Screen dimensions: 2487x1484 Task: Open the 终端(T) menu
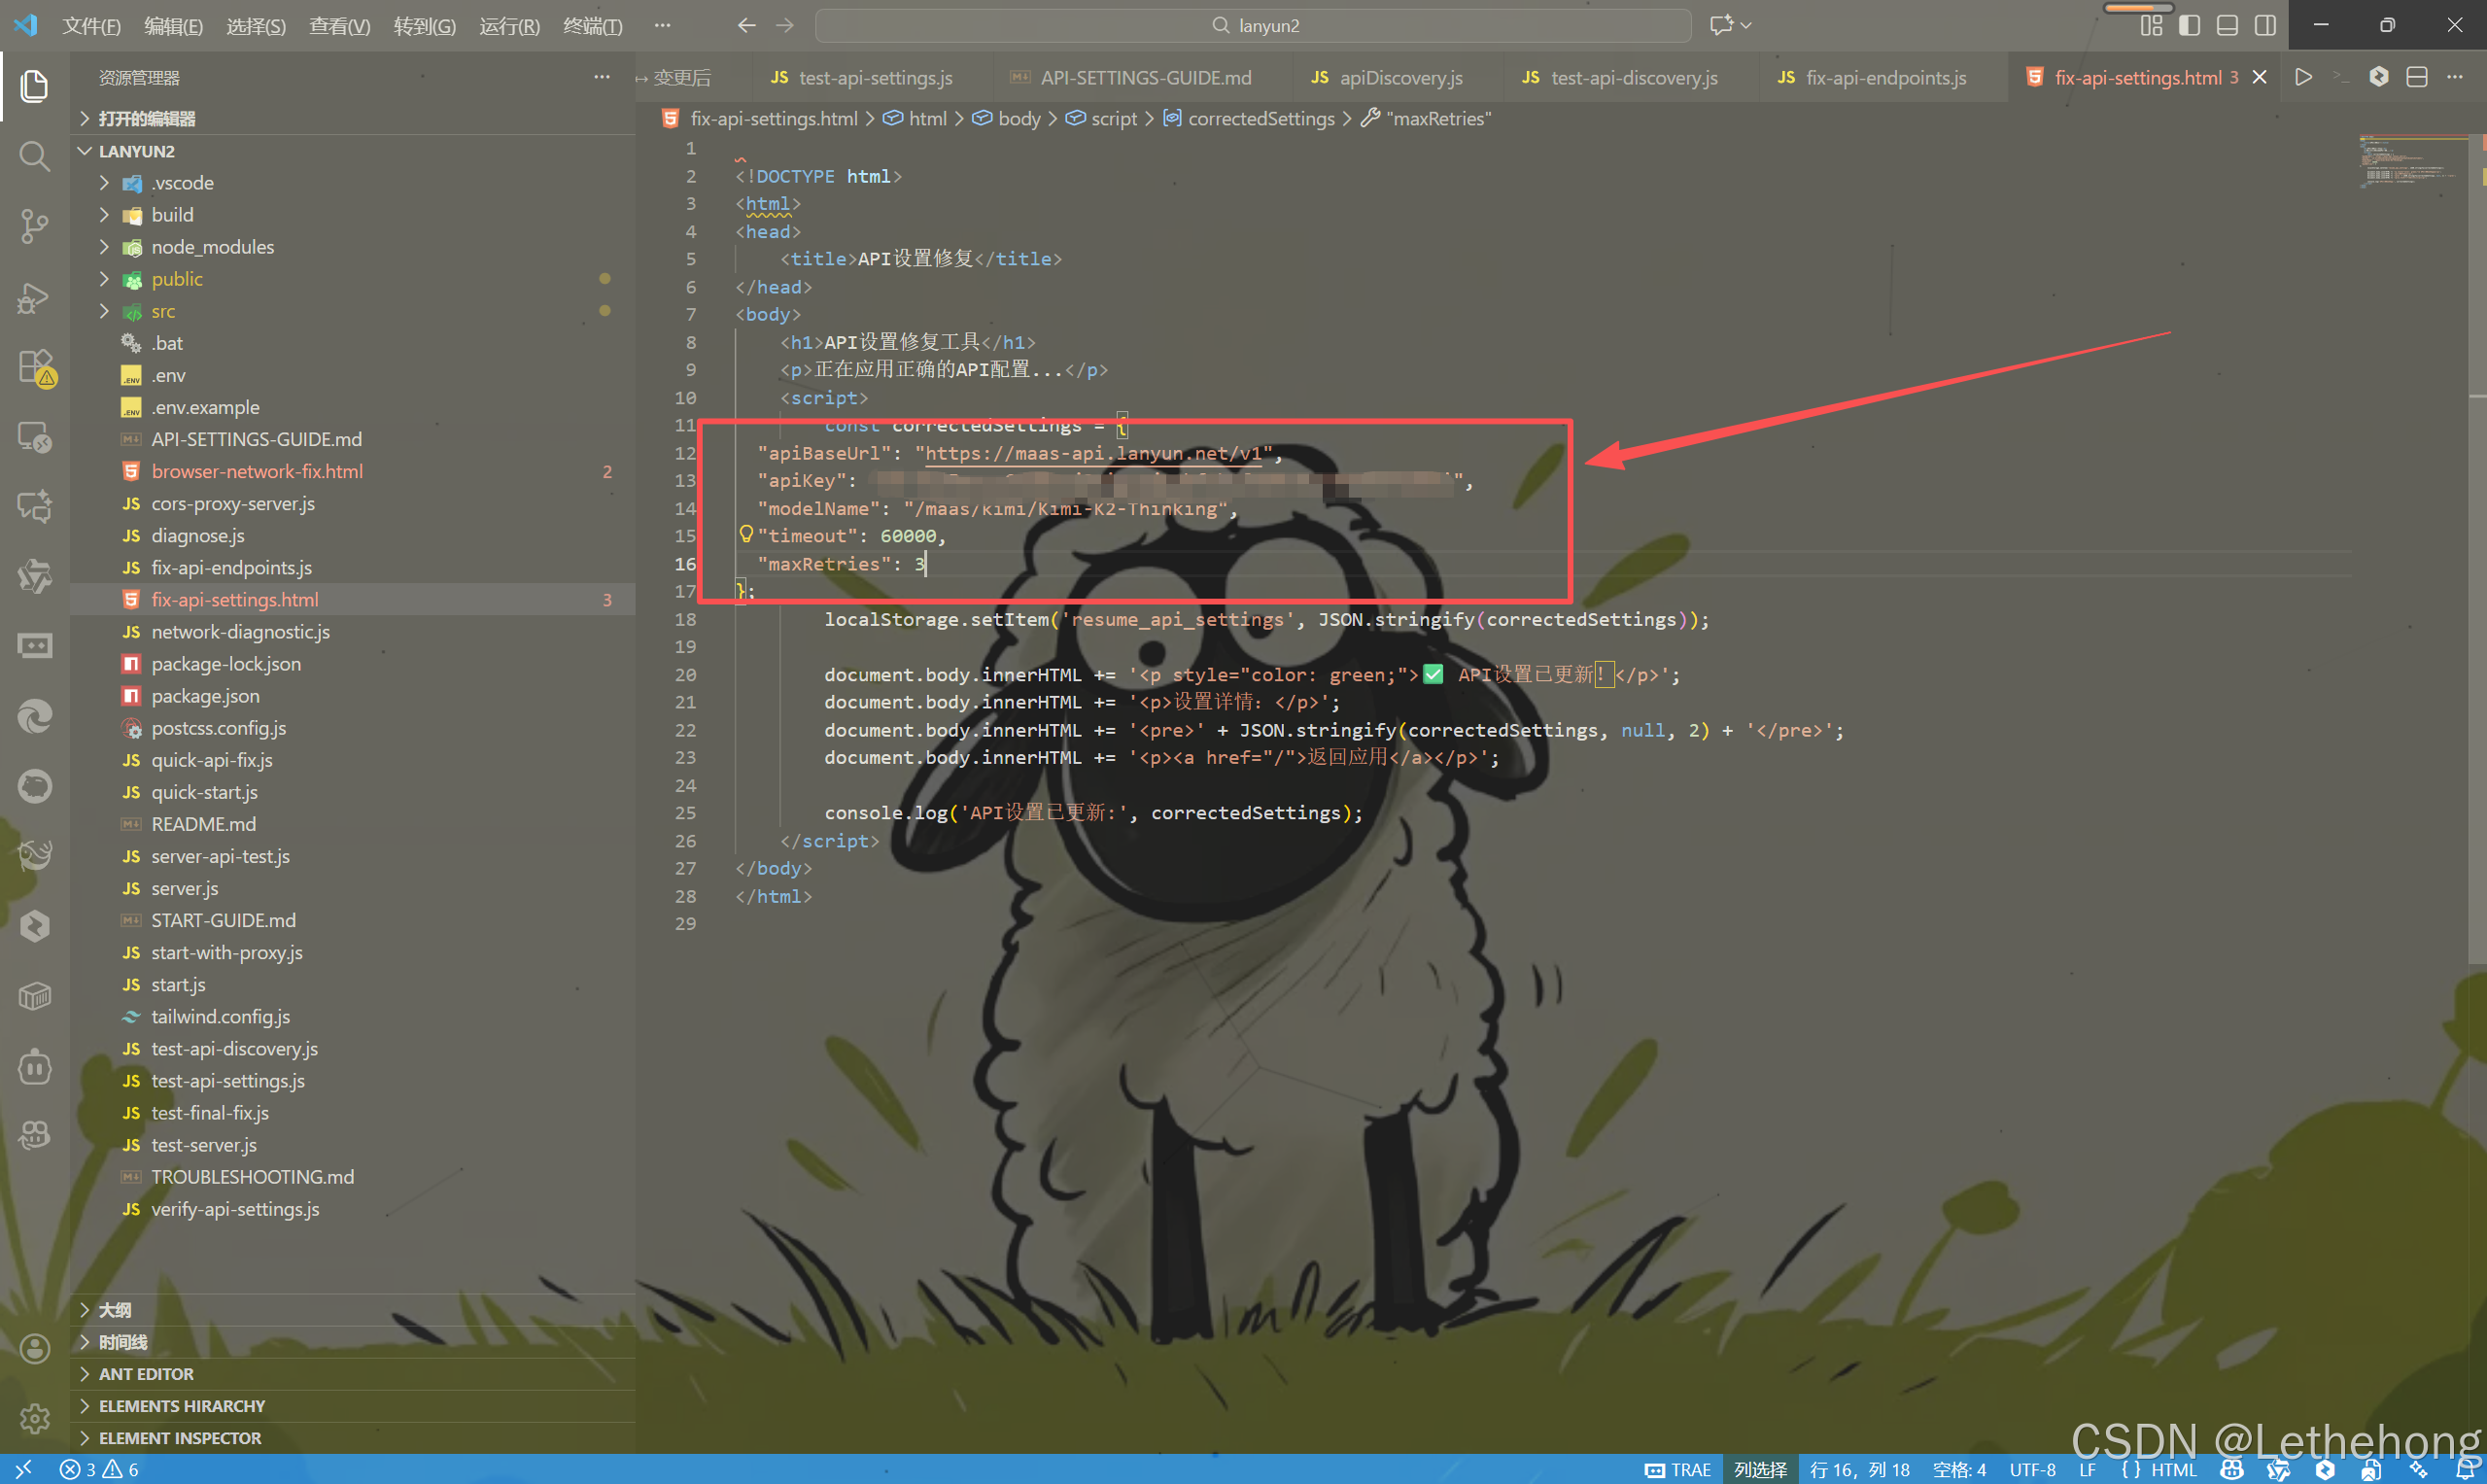(592, 26)
